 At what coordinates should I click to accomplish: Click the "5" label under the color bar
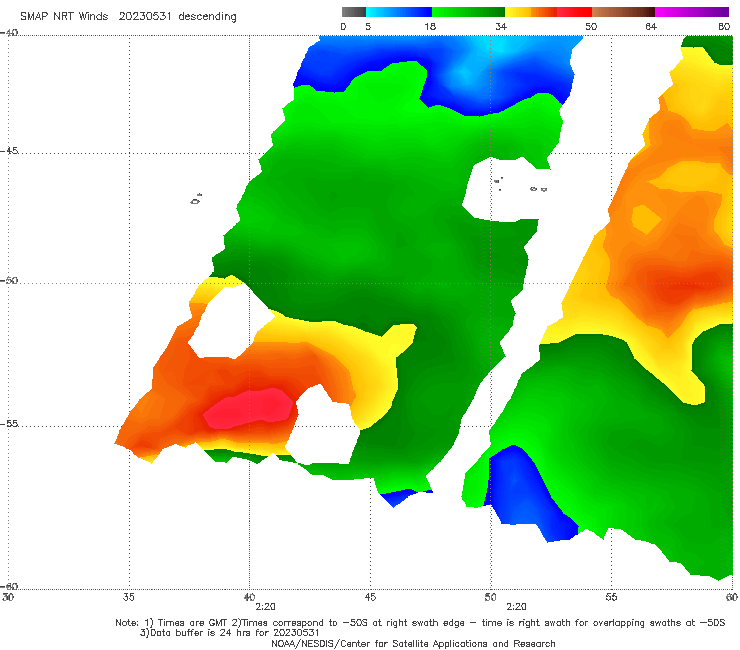(368, 26)
